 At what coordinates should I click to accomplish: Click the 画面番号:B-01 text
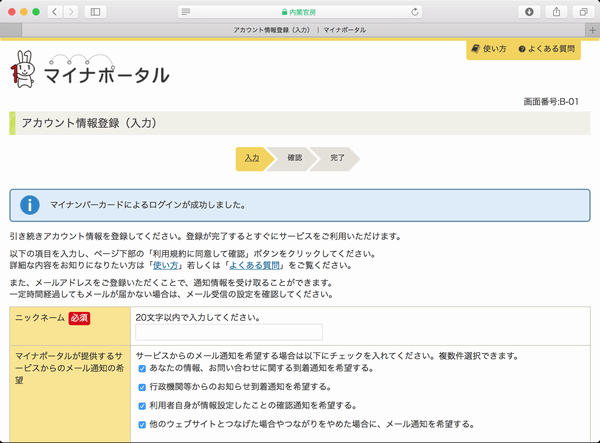[551, 102]
